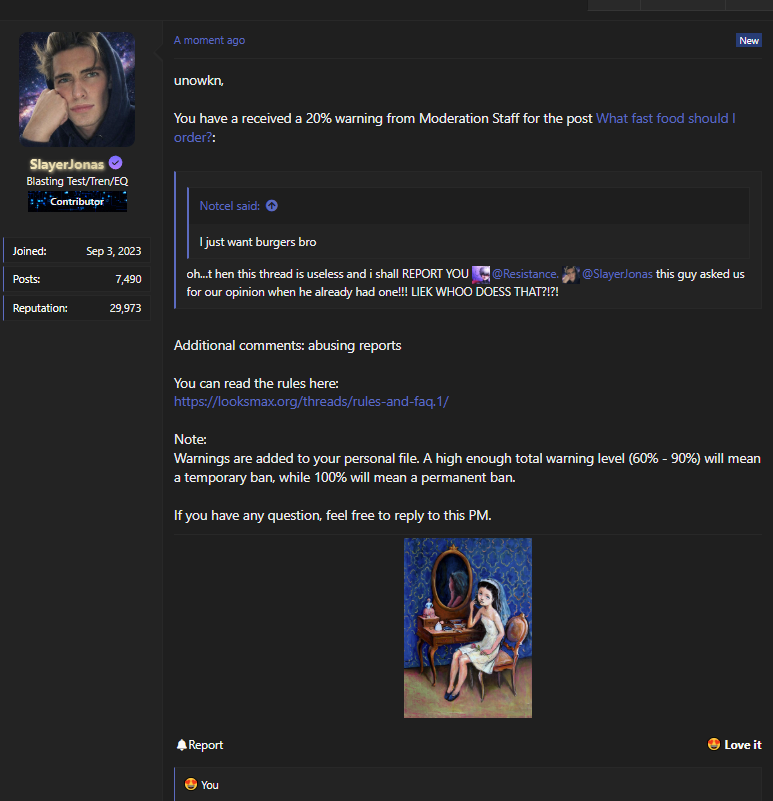Viewport: 773px width, 801px height.
Task: Click 'Blasting Test/Tren/EQ' user title
Action: click(x=77, y=181)
